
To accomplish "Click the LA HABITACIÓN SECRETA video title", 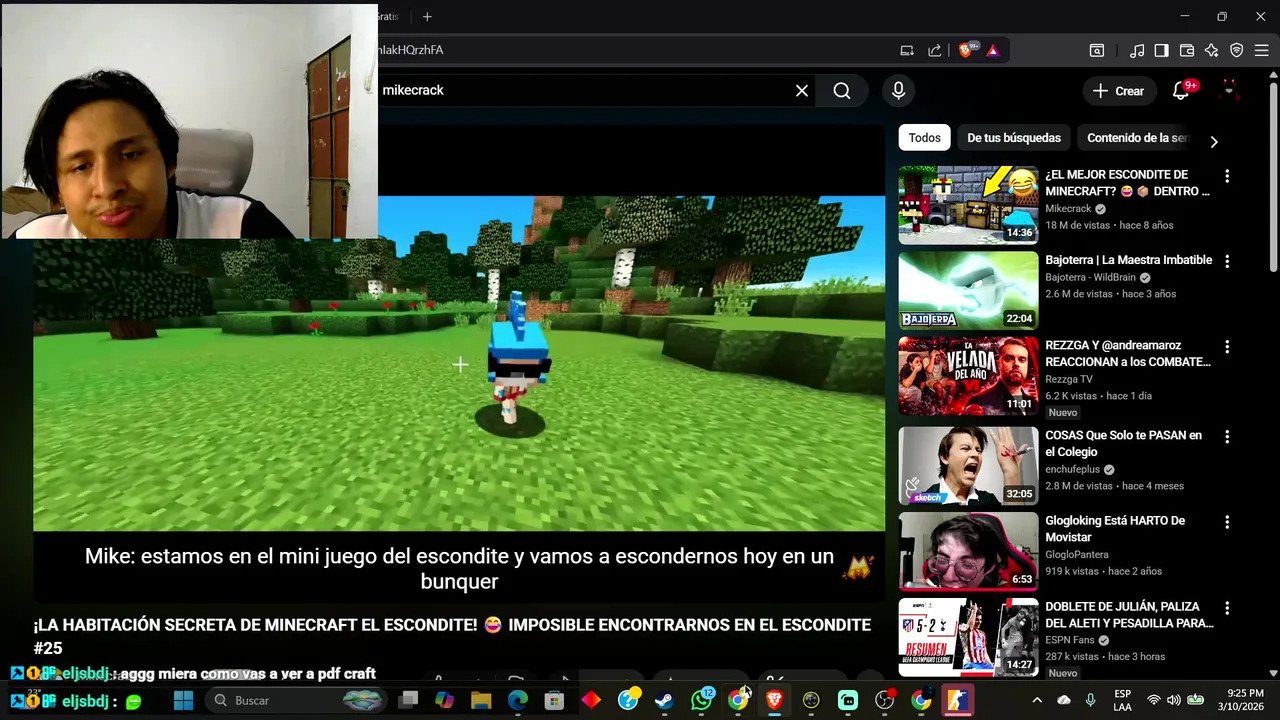I will coord(451,636).
